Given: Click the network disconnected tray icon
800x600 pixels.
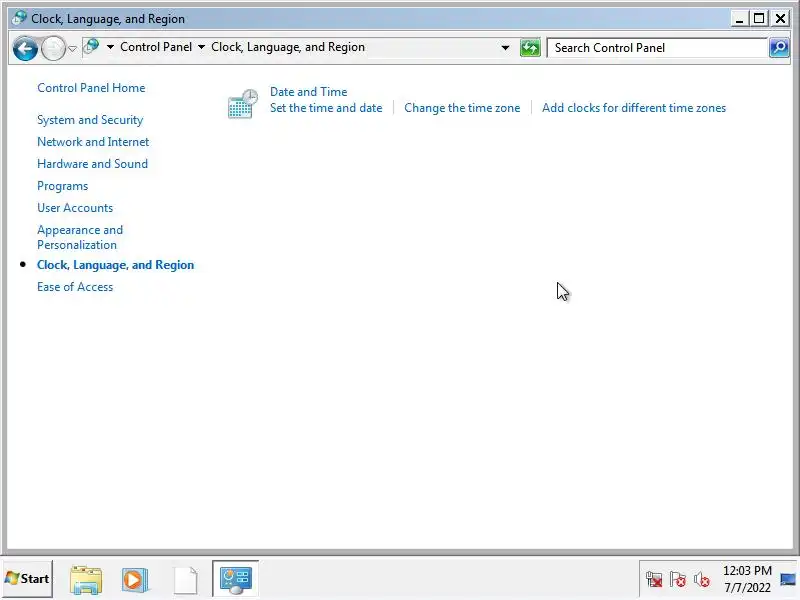Looking at the screenshot, I should coord(654,579).
